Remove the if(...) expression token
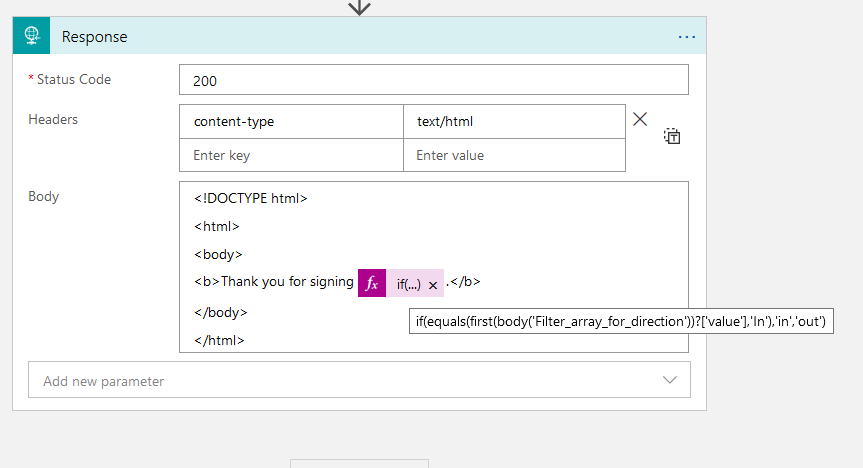 point(433,285)
